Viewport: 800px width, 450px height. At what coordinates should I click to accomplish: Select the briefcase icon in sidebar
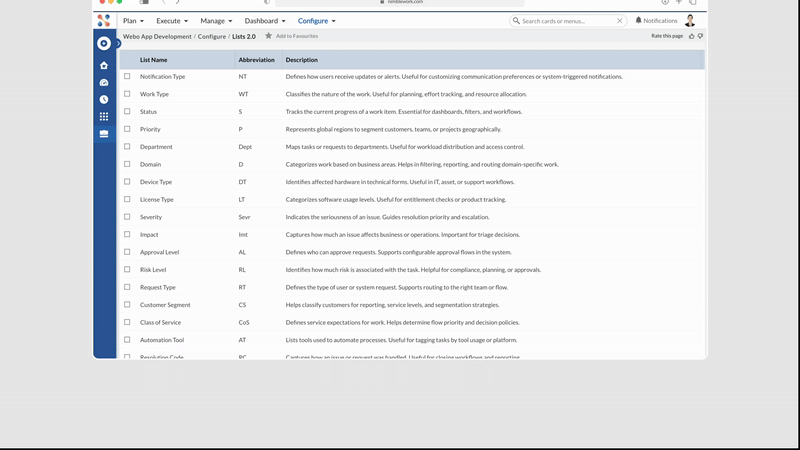104,134
